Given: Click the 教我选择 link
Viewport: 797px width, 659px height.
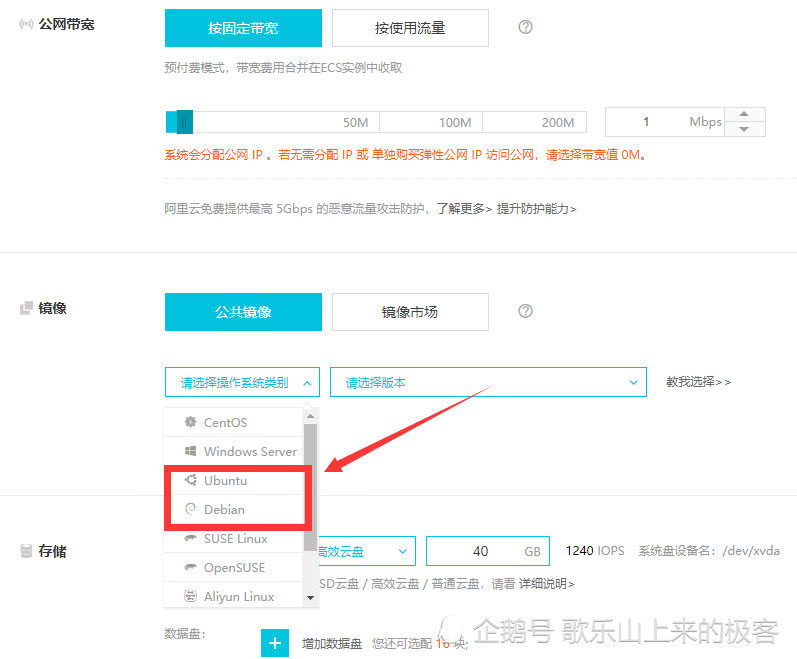Looking at the screenshot, I should coord(698,382).
